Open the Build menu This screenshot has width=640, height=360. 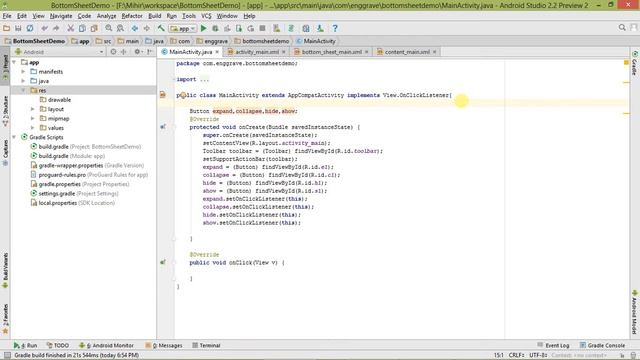pos(154,16)
